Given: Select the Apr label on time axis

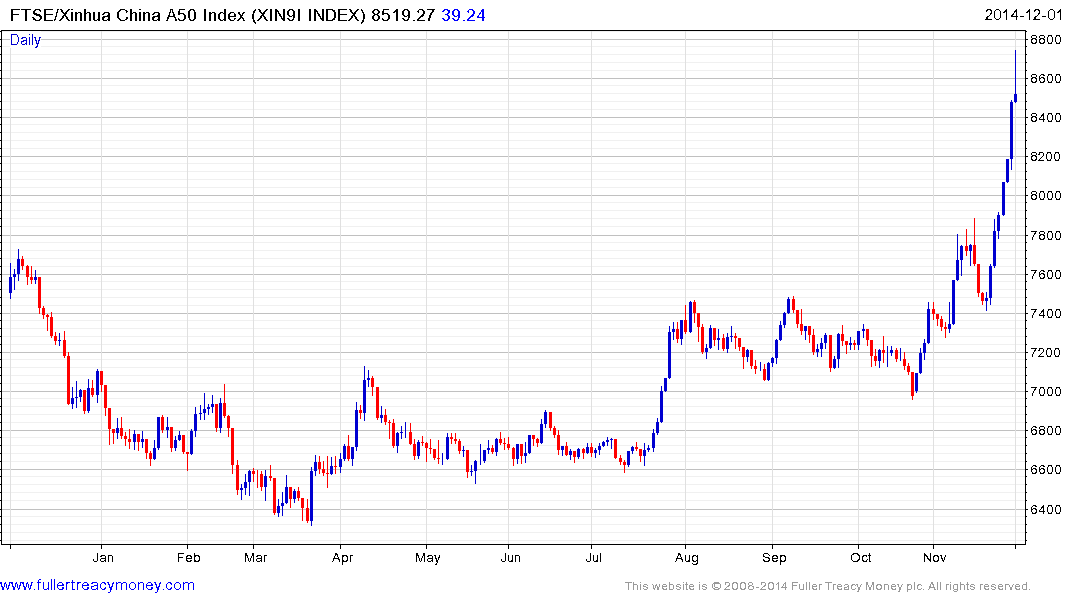Looking at the screenshot, I should click(x=342, y=557).
